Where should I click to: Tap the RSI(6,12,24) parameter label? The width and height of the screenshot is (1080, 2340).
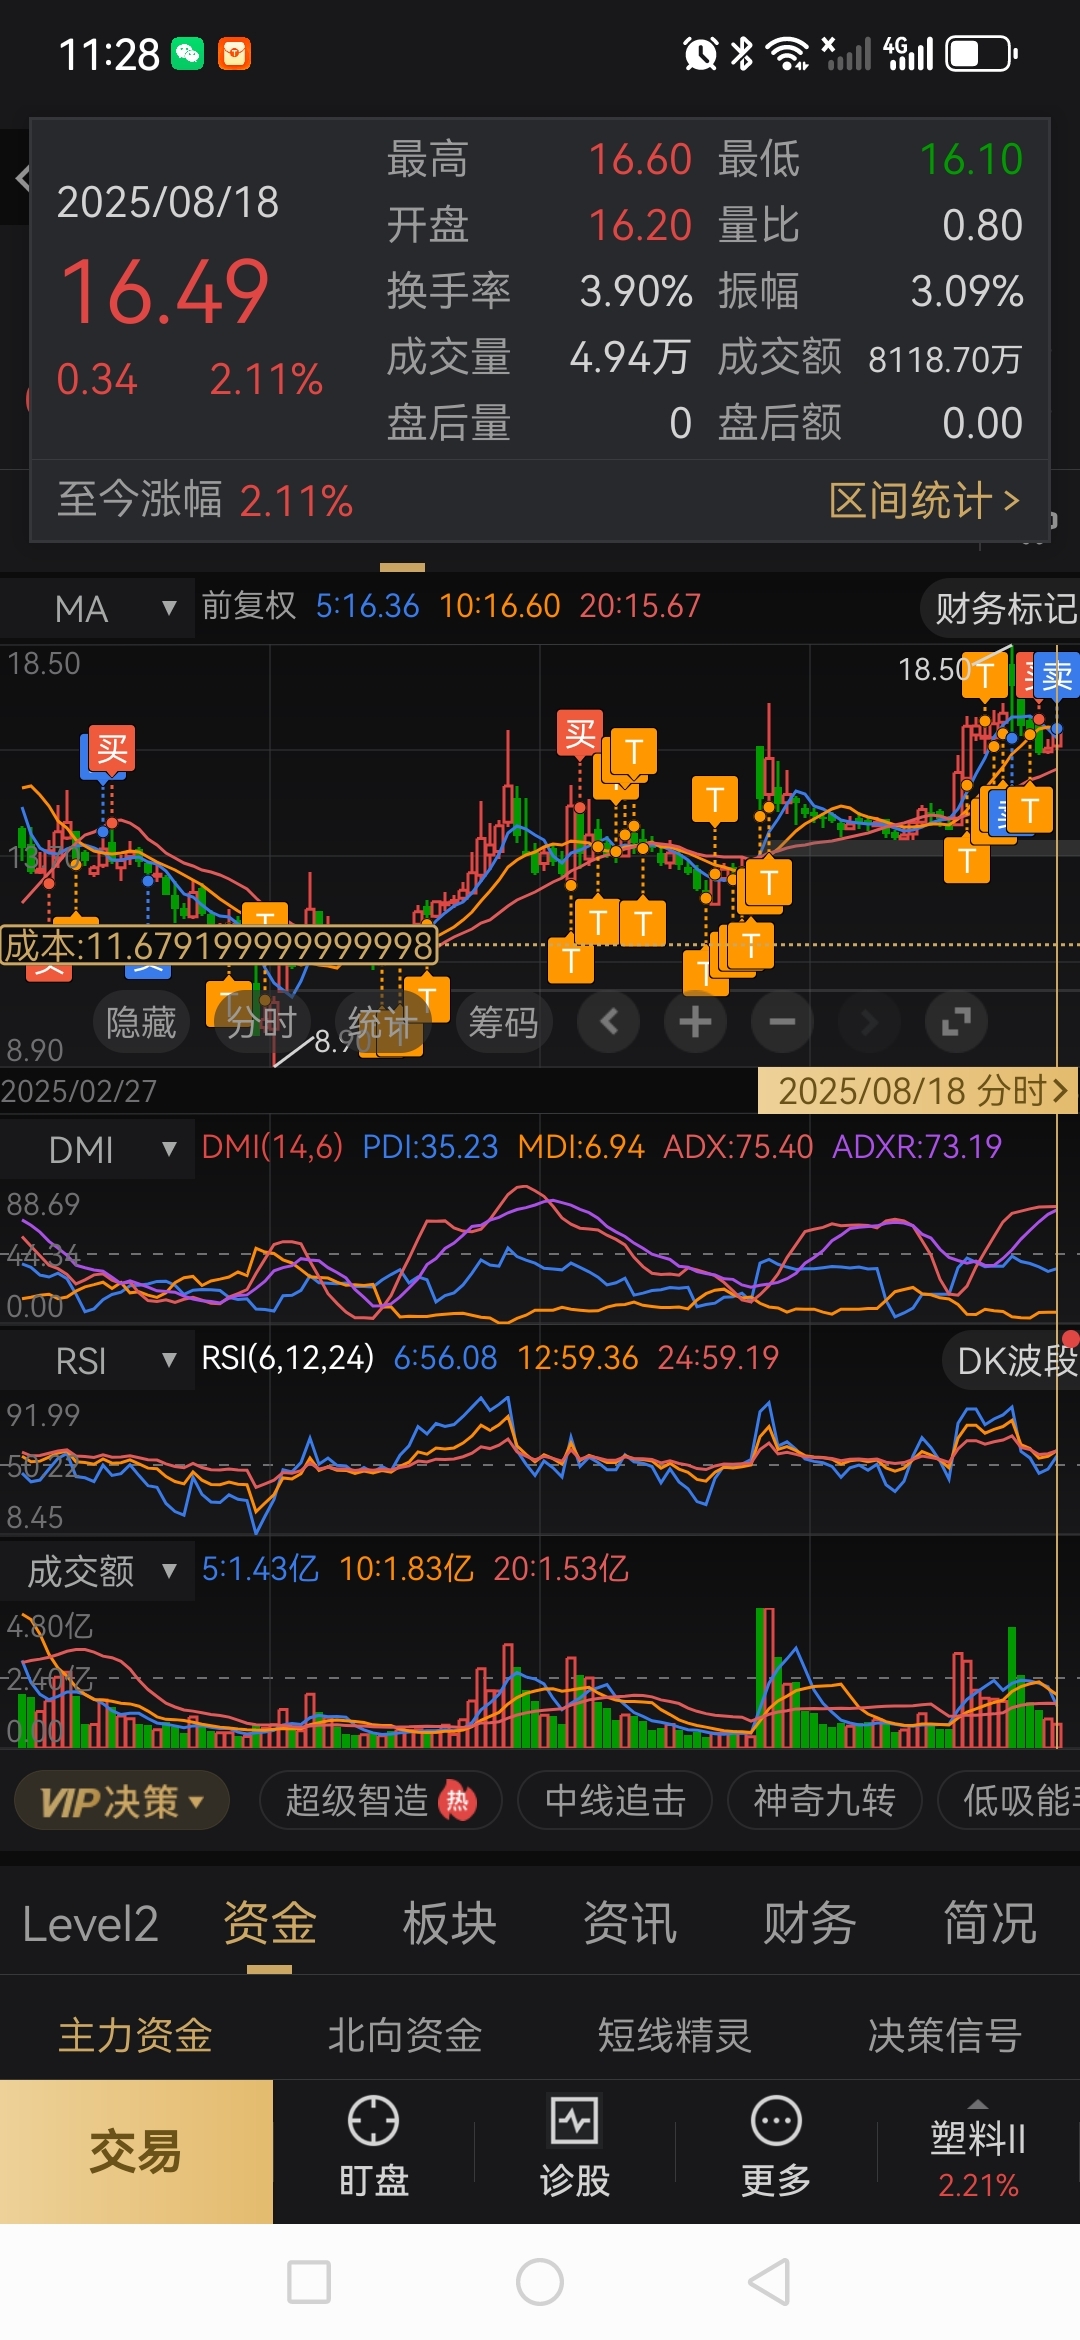288,1358
